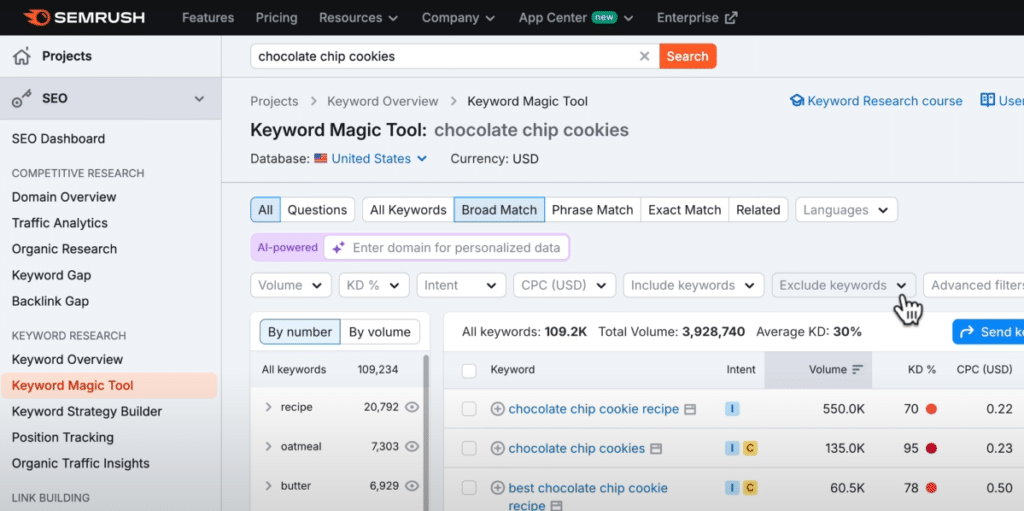
Task: Click the United States flag icon
Action: (321, 158)
